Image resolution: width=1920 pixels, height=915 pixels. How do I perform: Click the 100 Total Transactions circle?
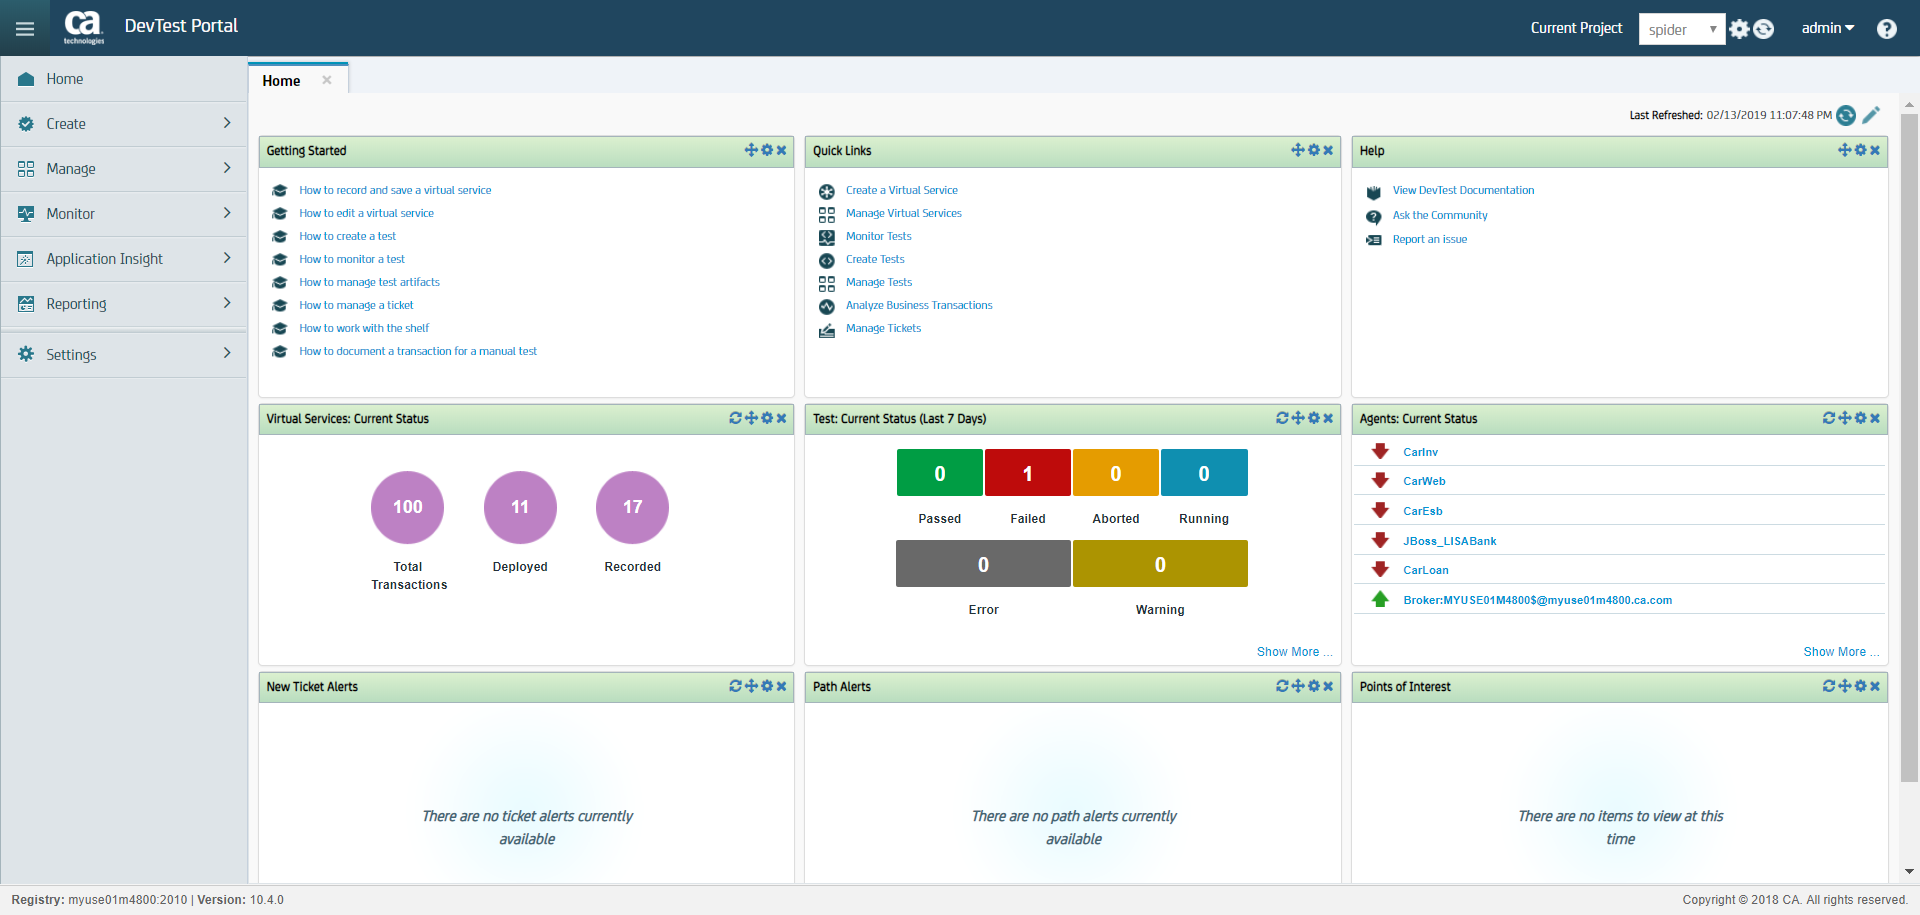(x=408, y=507)
